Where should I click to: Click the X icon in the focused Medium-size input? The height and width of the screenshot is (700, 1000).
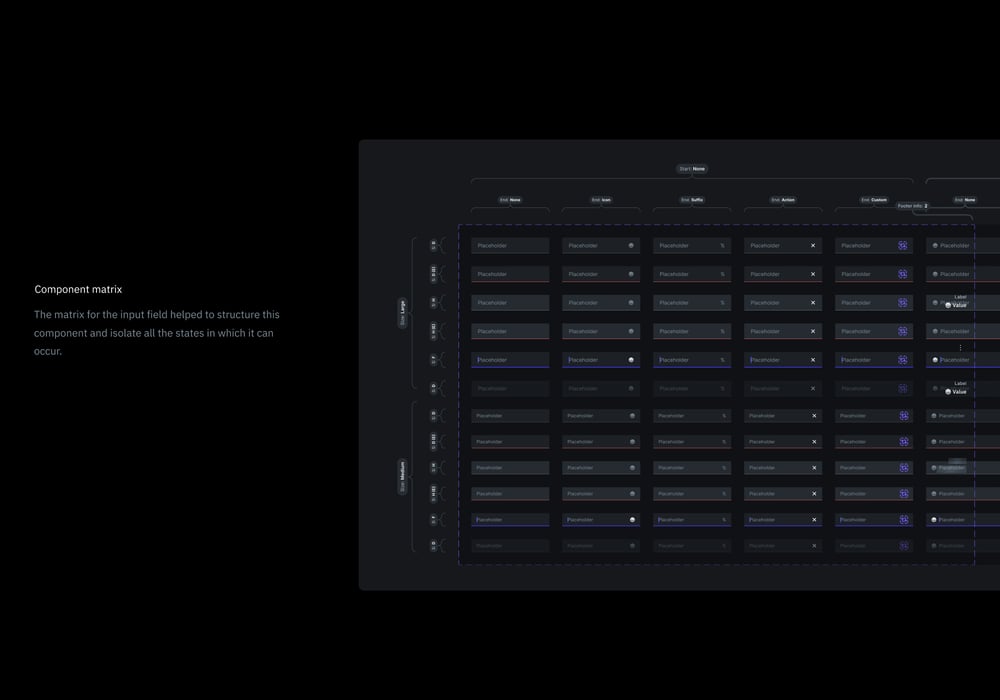point(813,519)
